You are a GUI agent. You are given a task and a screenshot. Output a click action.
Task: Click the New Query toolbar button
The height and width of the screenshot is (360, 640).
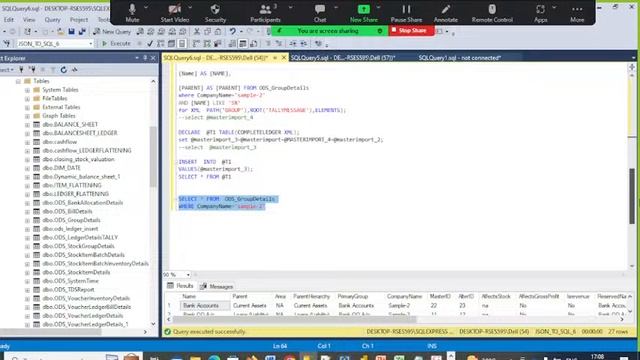point(112,31)
